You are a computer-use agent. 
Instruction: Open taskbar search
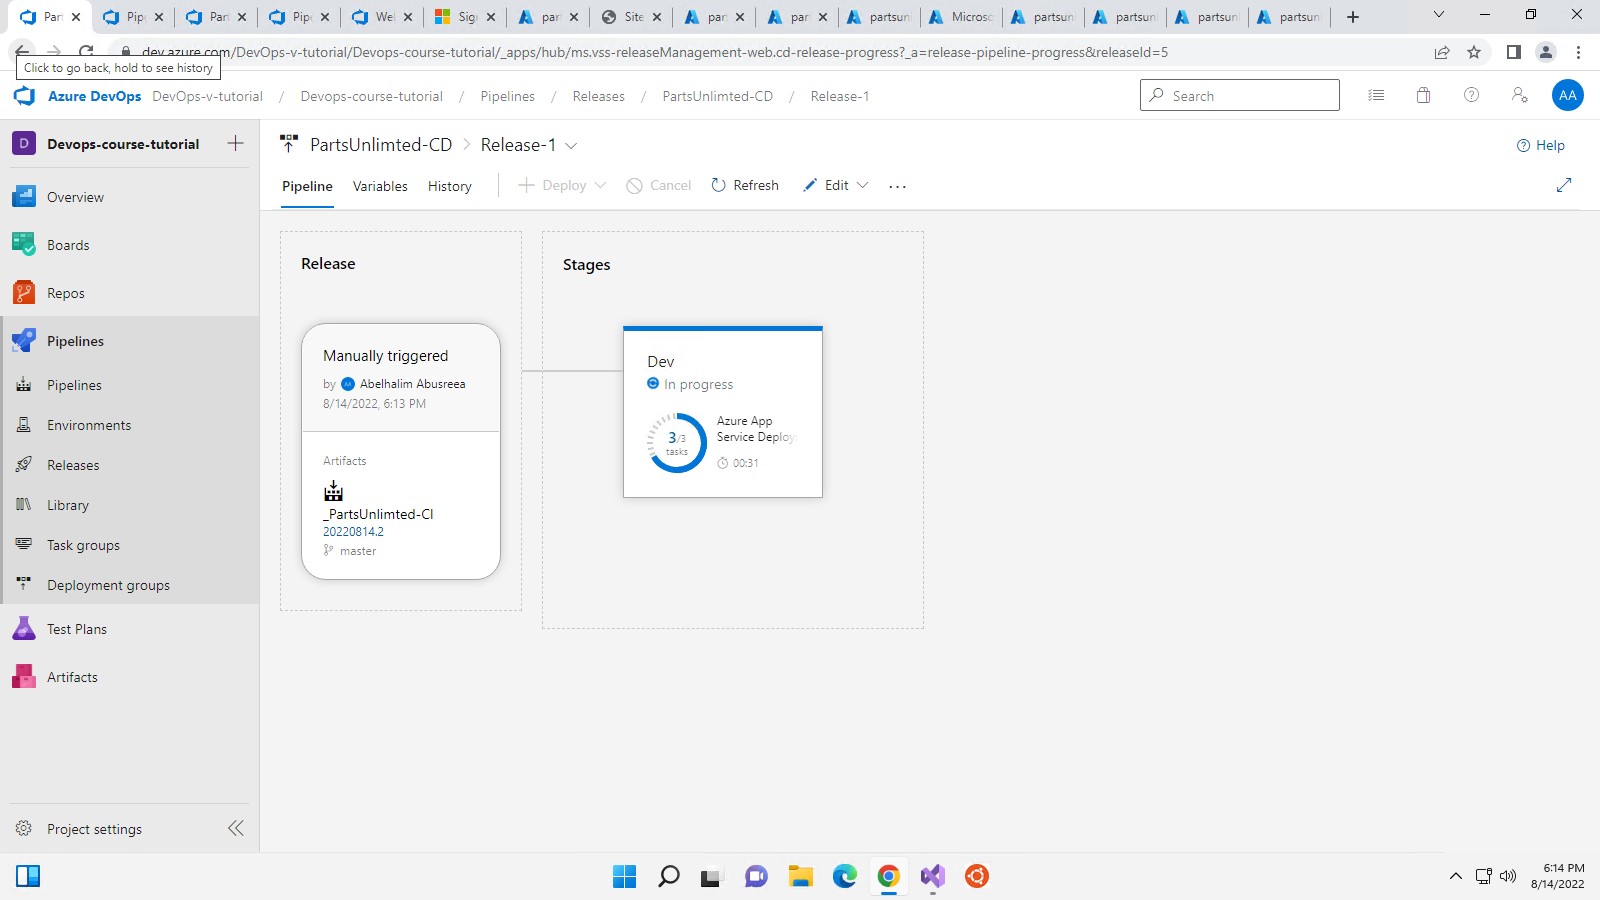click(668, 876)
